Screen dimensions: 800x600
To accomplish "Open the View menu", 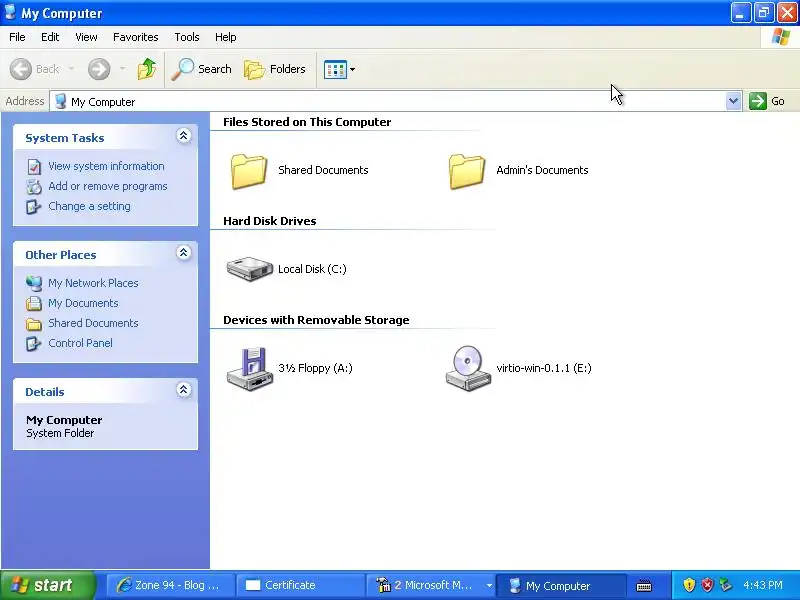I will (x=86, y=37).
